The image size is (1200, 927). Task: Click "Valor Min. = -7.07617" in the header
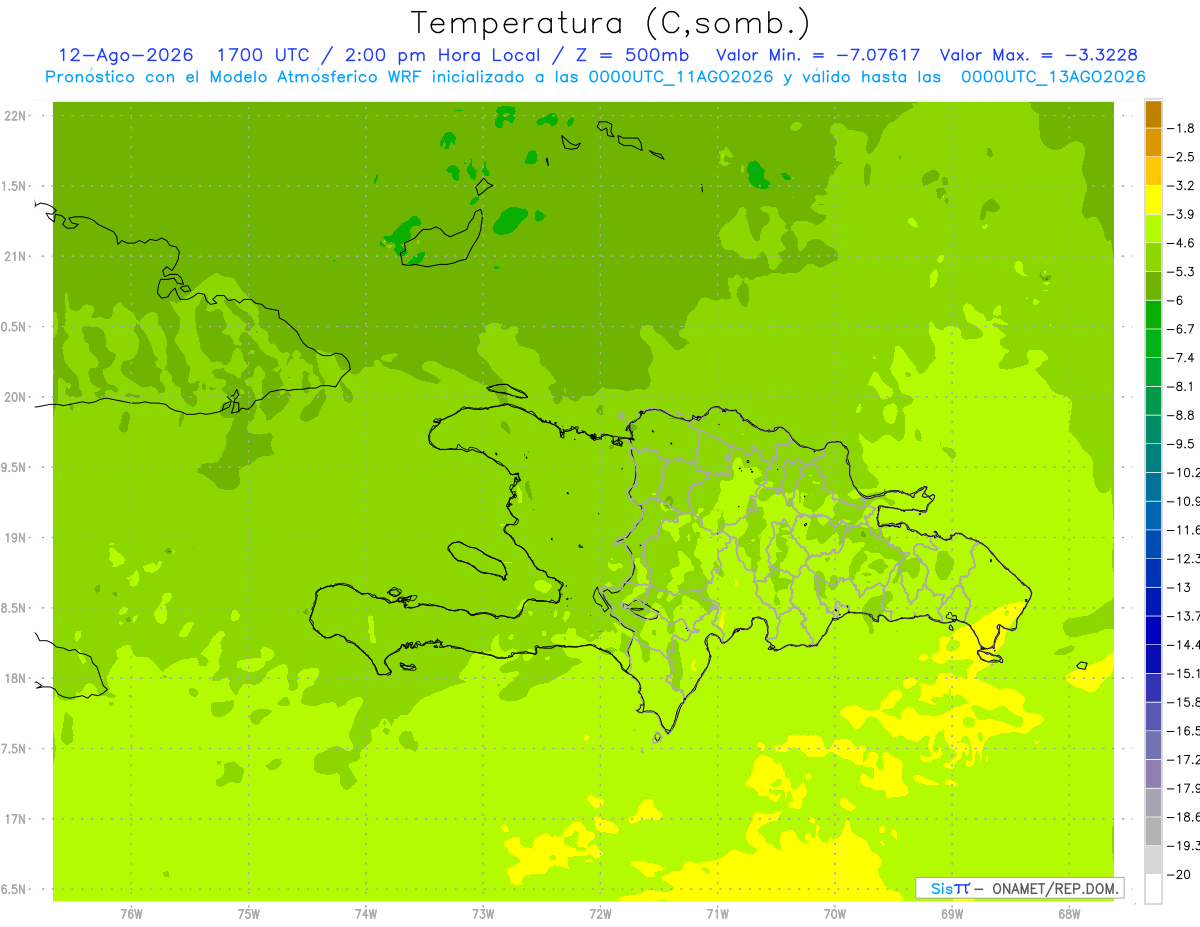point(818,55)
